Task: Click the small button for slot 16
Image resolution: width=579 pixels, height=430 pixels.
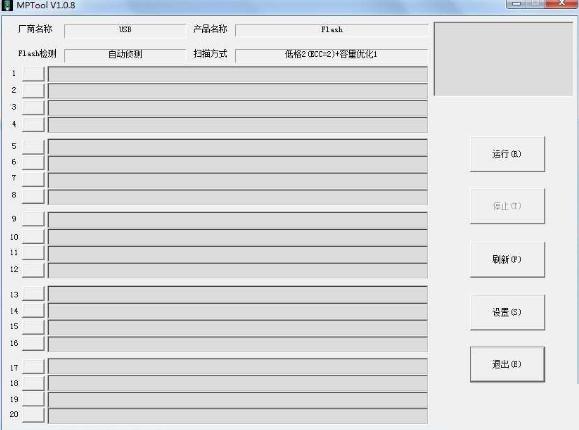Action: pyautogui.click(x=33, y=343)
